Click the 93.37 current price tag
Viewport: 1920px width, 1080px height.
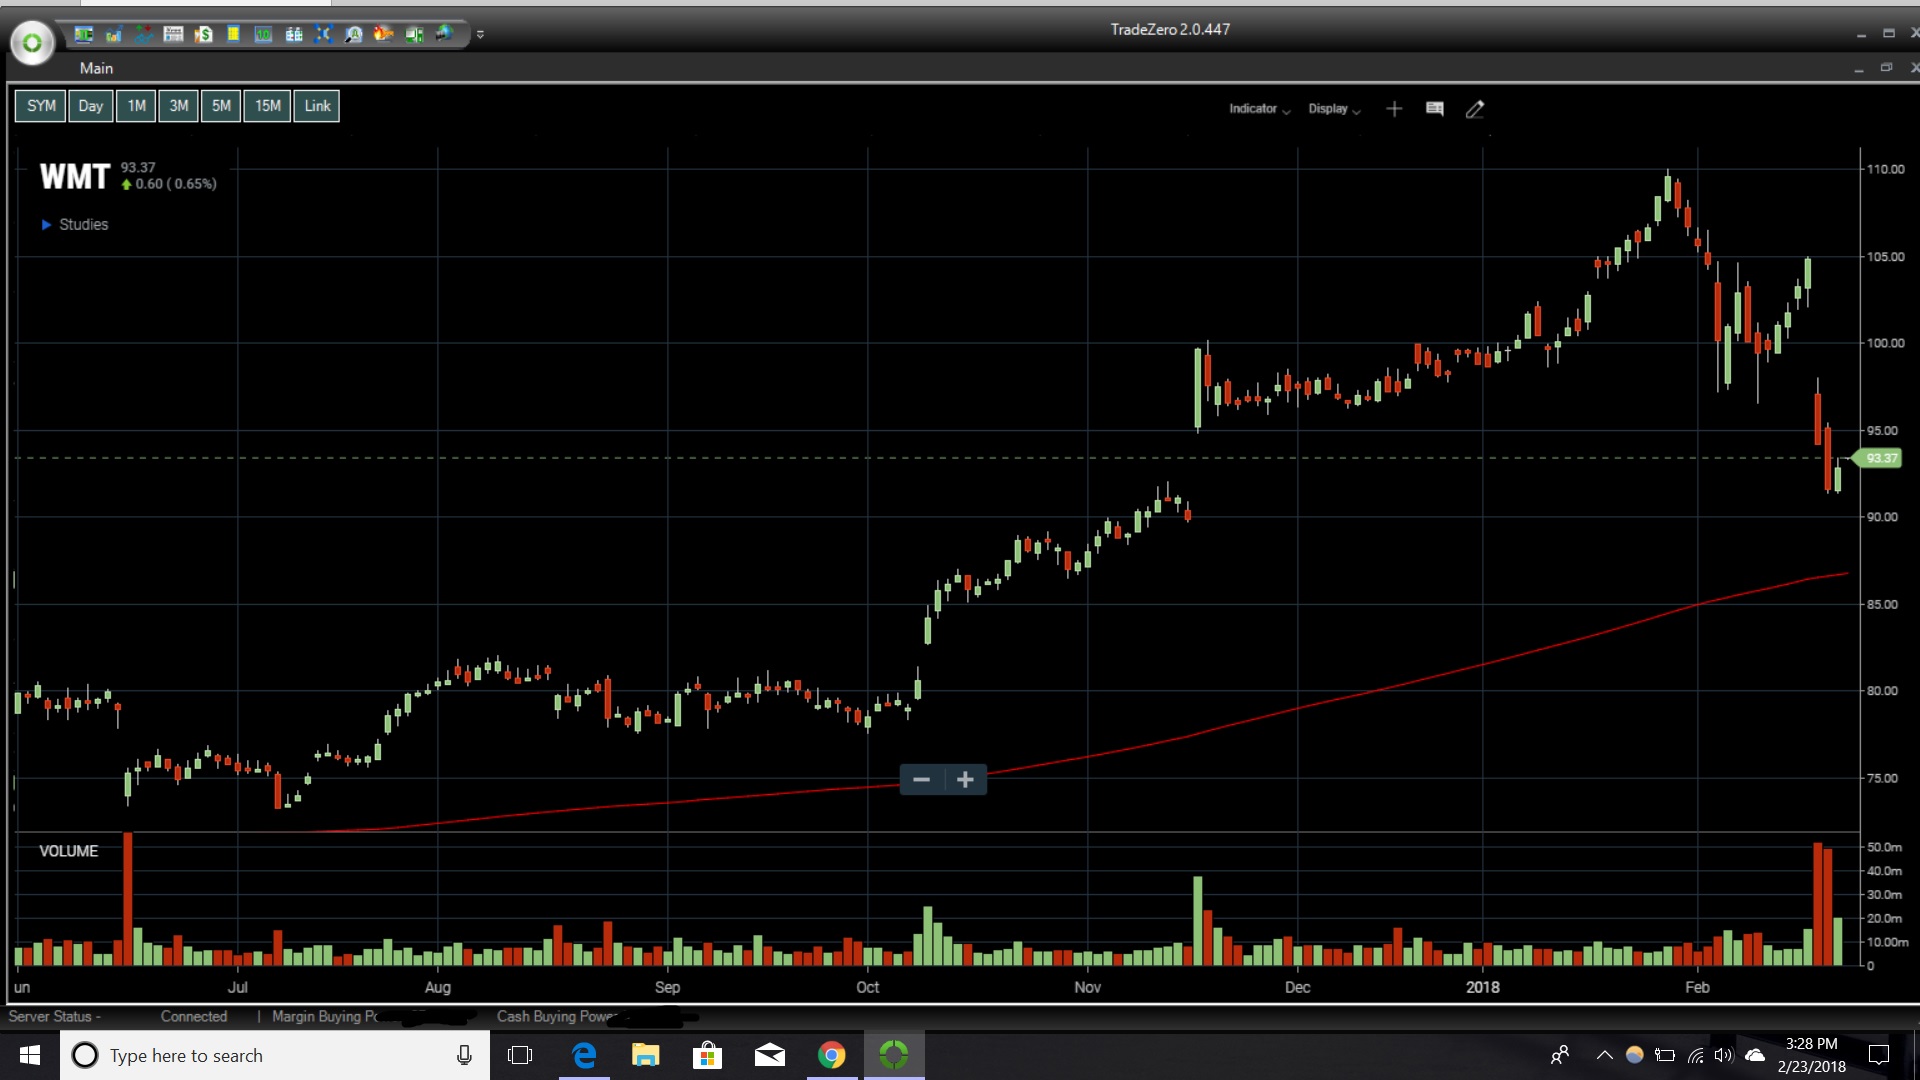1879,458
